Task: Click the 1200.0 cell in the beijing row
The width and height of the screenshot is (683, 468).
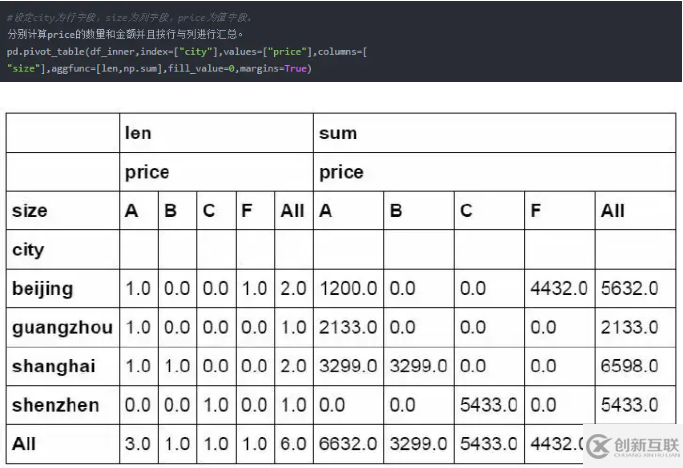Action: pyautogui.click(x=345, y=289)
